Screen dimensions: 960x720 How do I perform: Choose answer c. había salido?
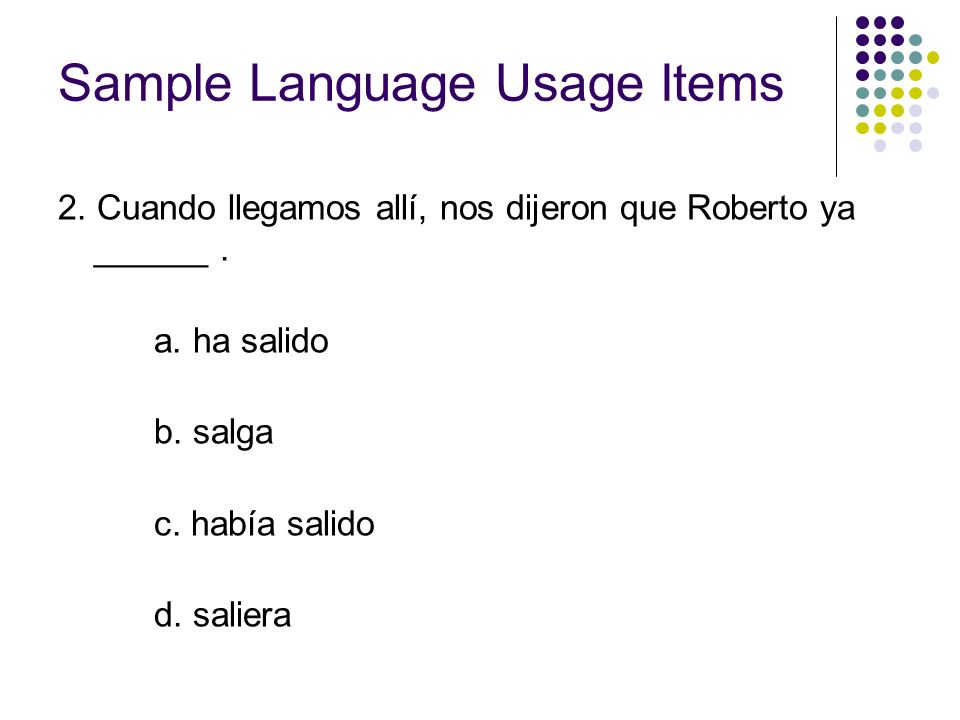coord(264,524)
